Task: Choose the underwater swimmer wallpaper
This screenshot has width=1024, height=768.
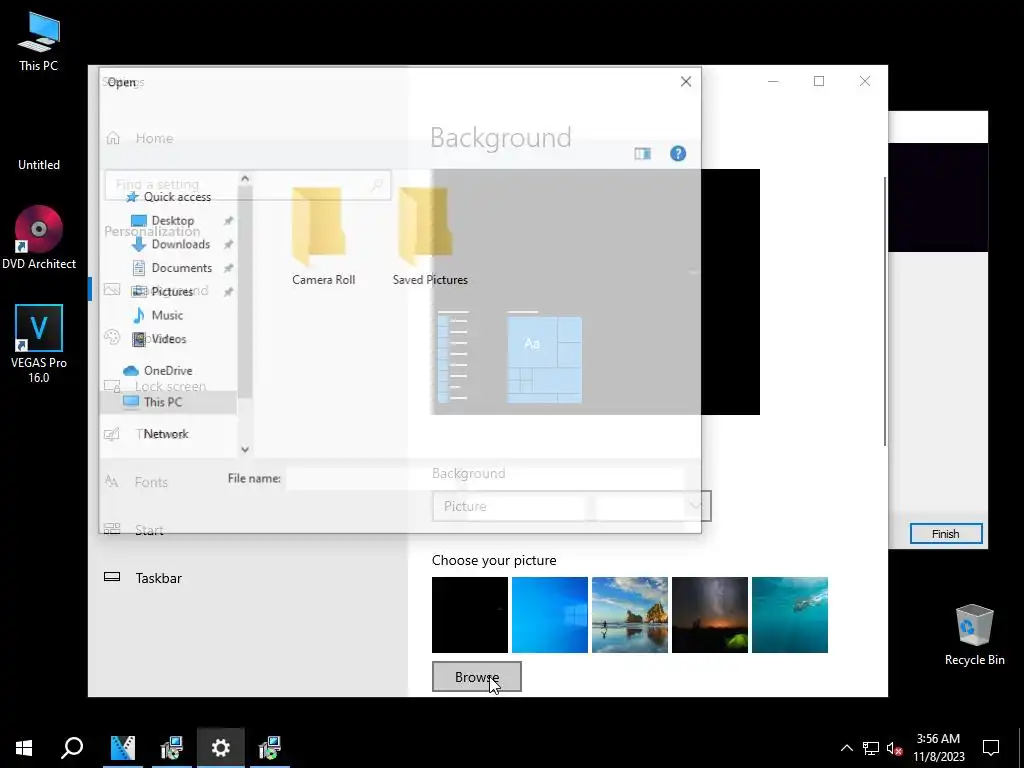Action: coord(790,615)
